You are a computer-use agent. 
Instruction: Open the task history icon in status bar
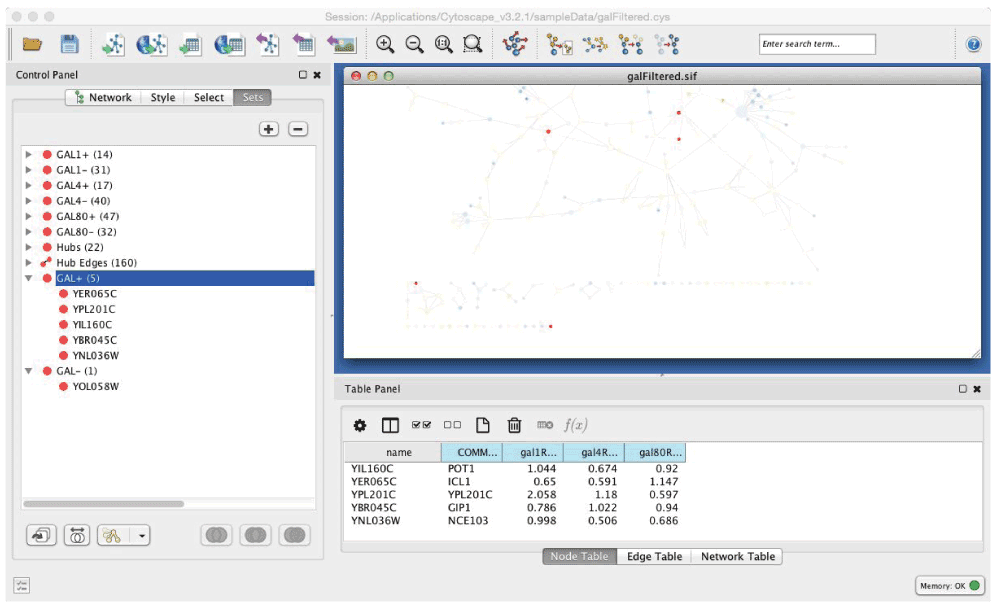[22, 585]
